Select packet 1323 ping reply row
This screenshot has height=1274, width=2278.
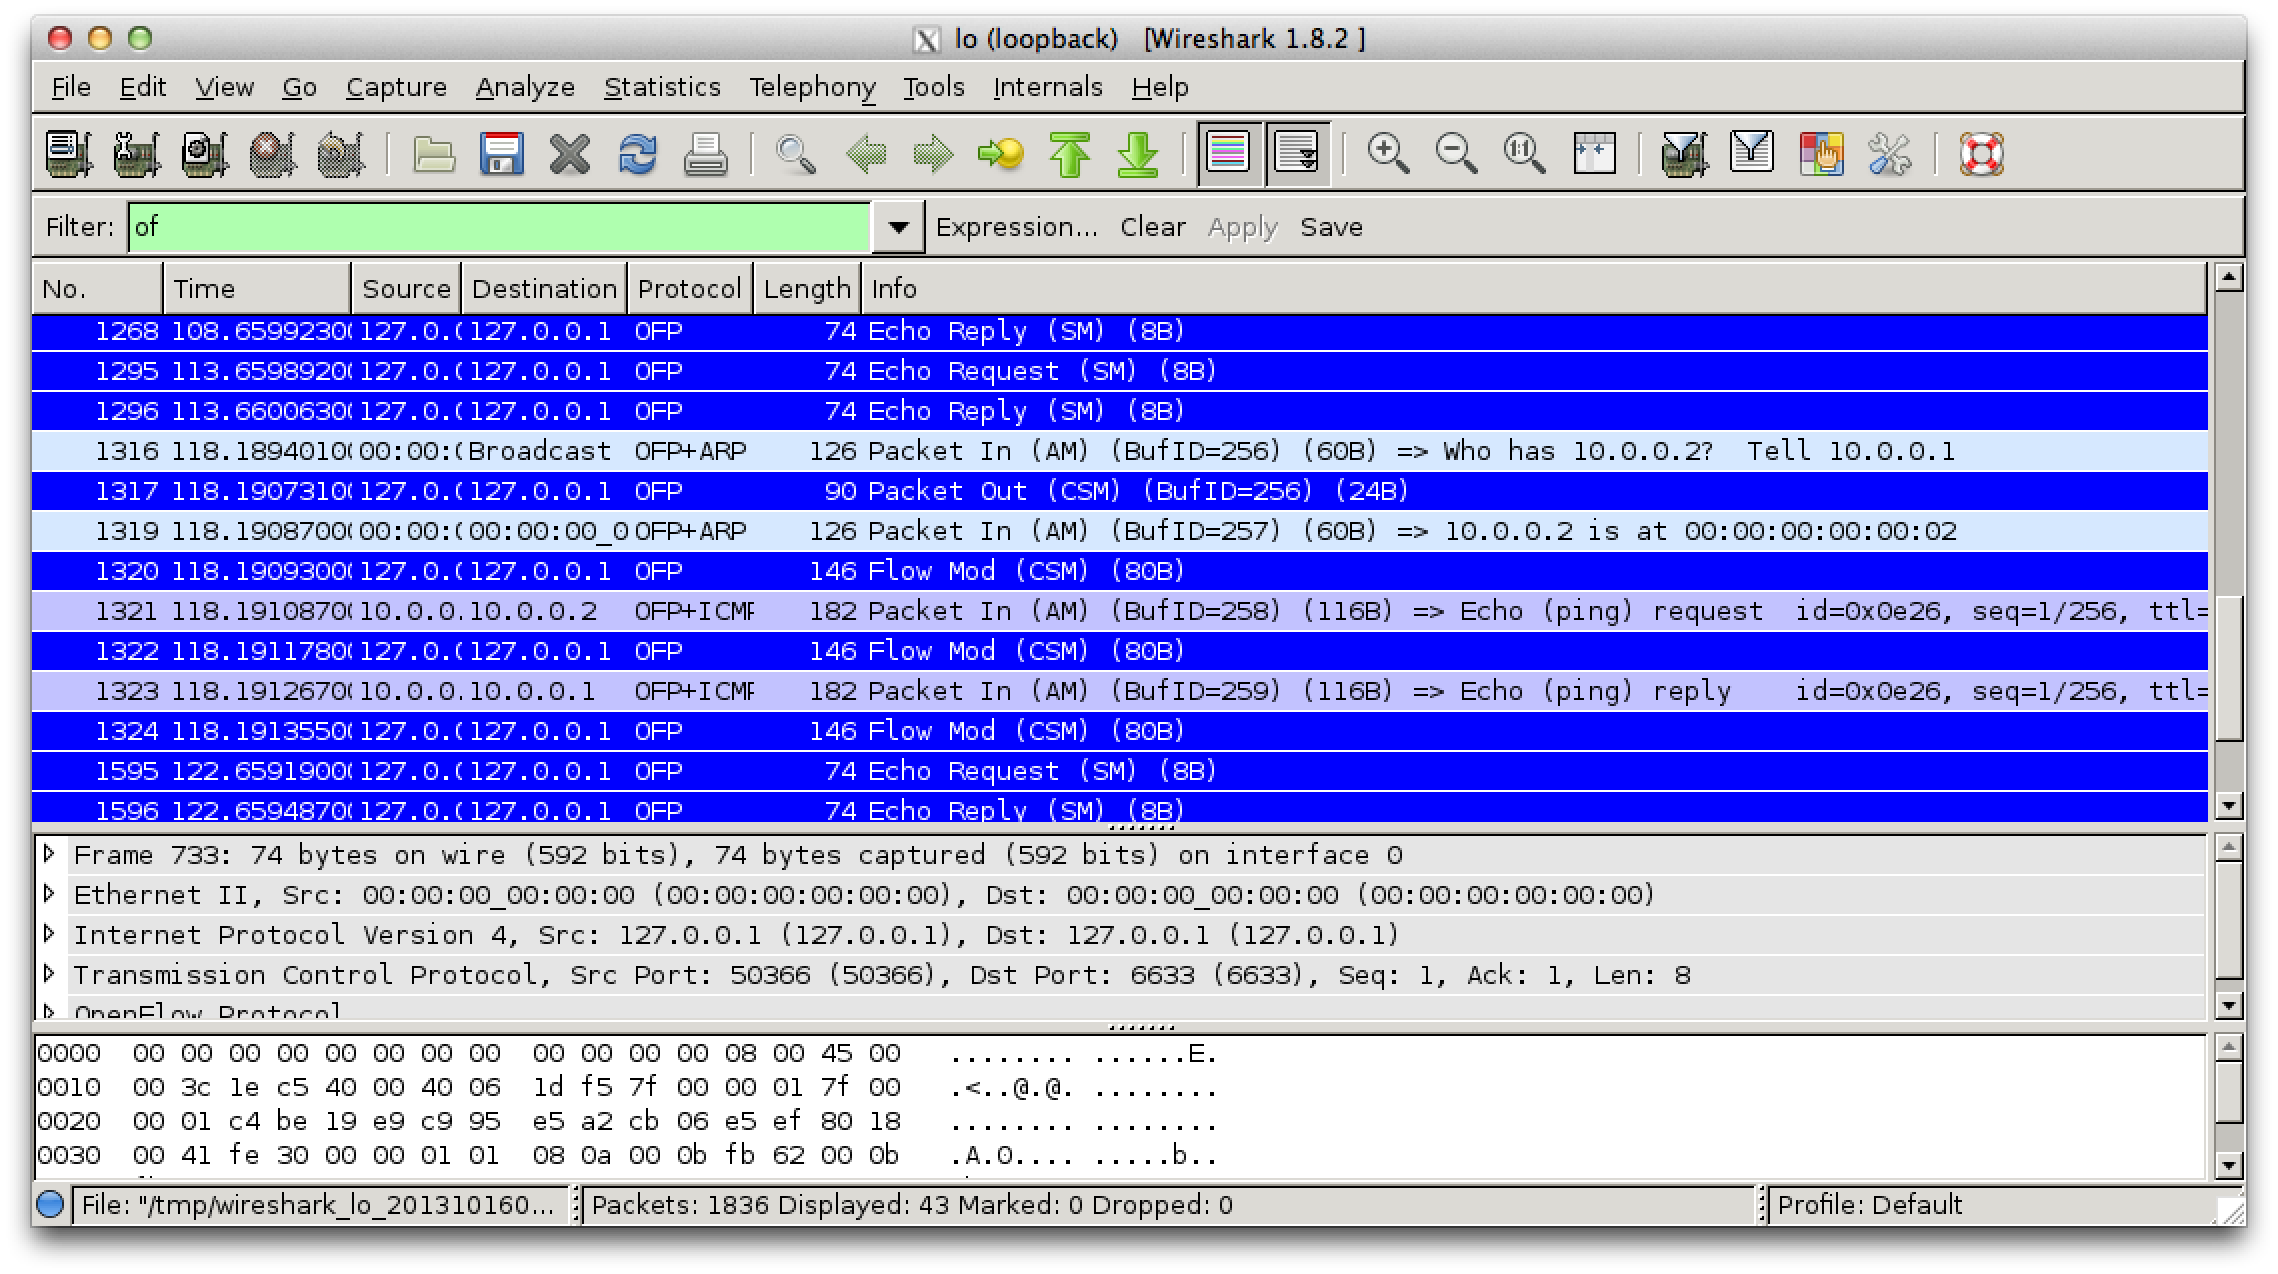[1119, 691]
